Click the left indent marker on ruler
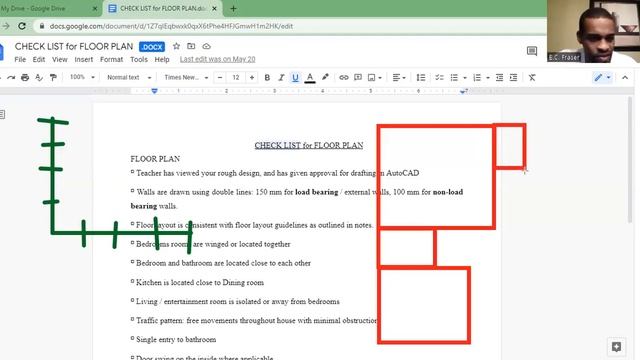 pos(154,91)
